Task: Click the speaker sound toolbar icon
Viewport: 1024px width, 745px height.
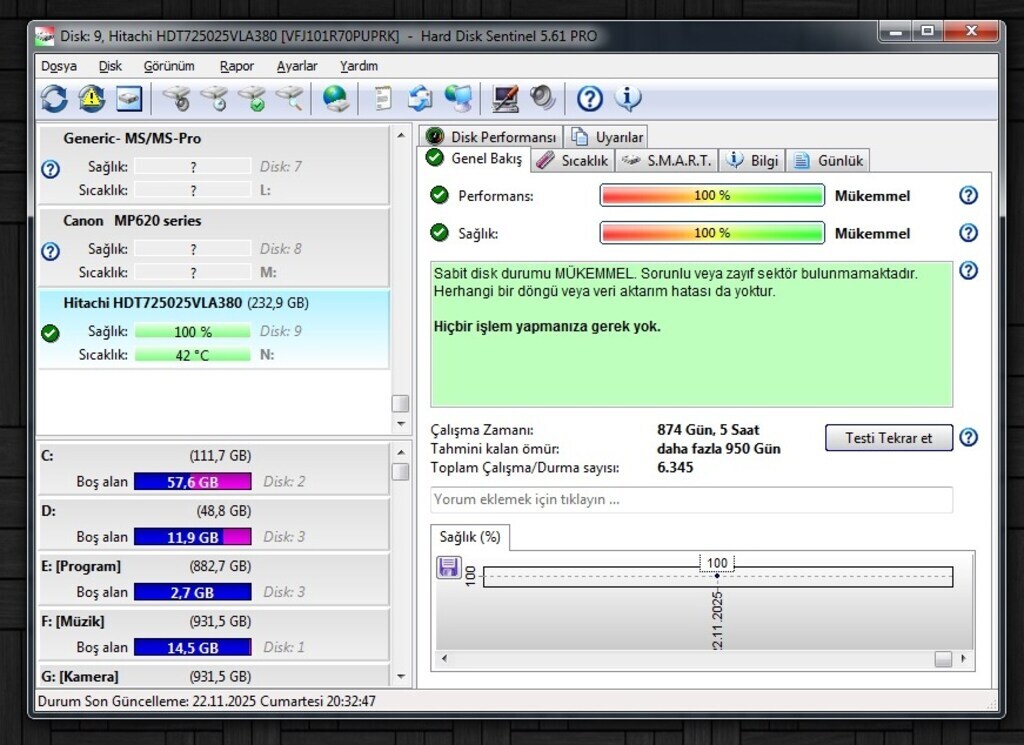Action: click(543, 99)
